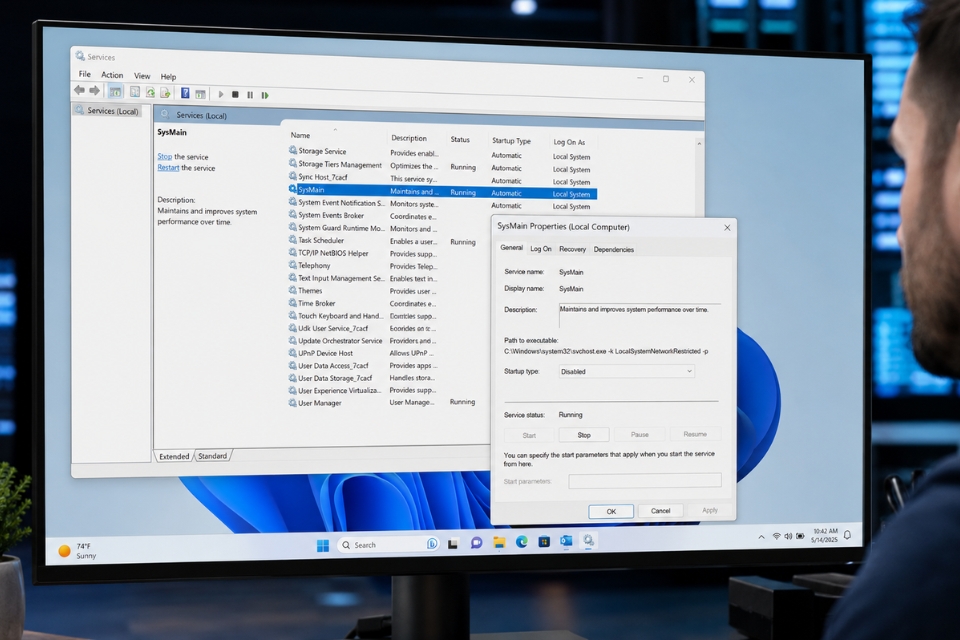
Task: Open the Windows Start button
Action: 323,545
